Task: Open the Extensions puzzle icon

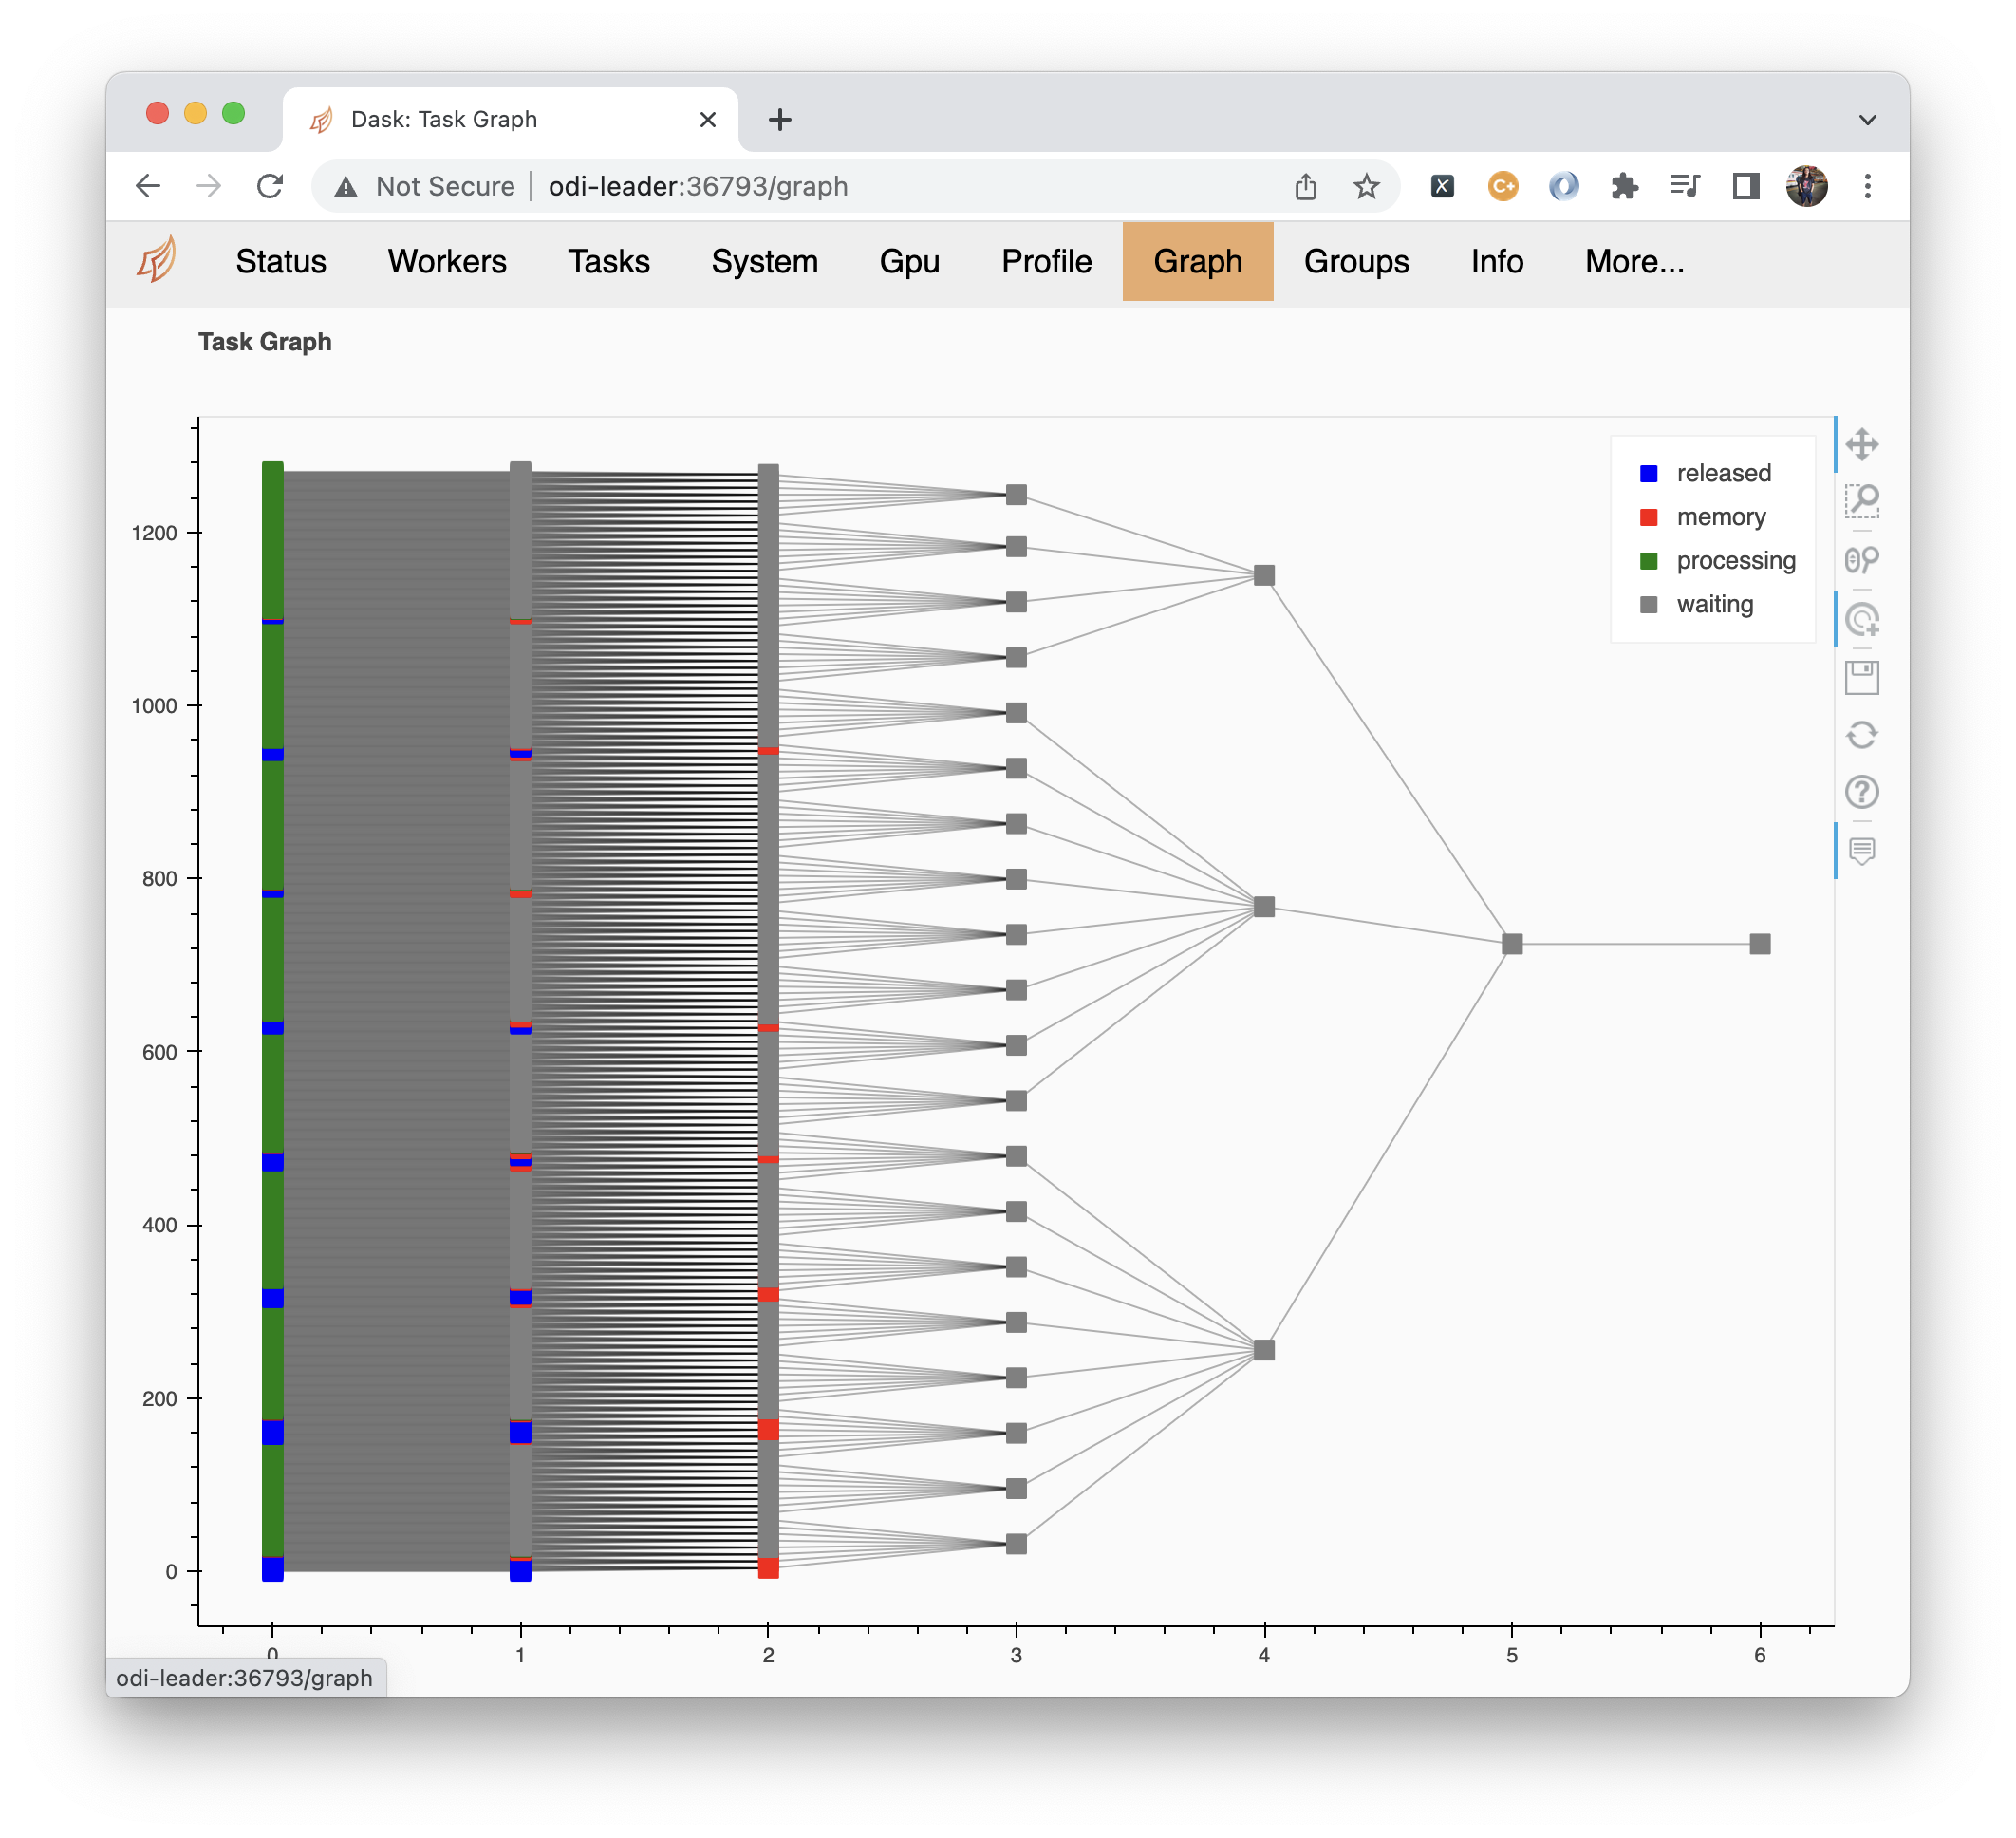Action: coord(1624,186)
